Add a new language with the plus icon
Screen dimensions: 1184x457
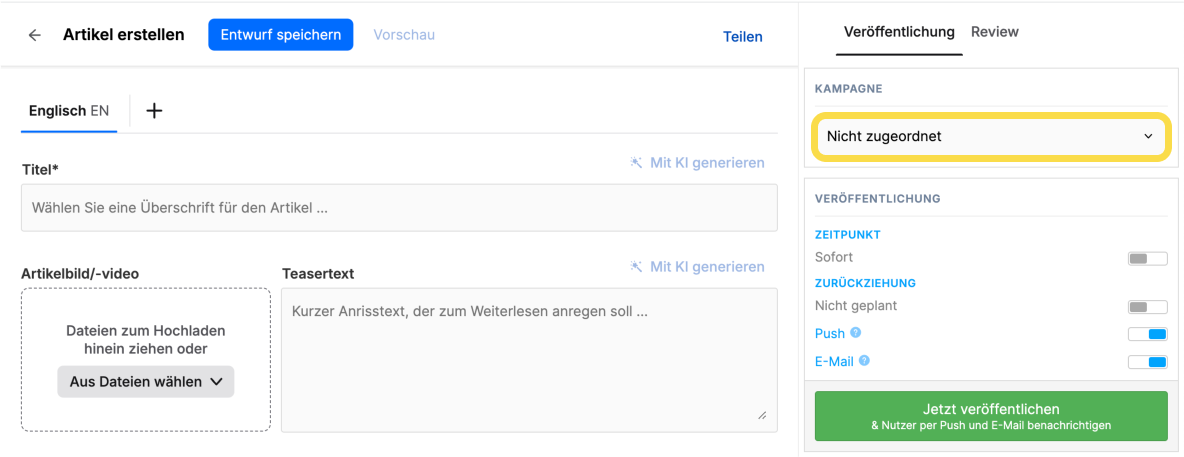154,111
